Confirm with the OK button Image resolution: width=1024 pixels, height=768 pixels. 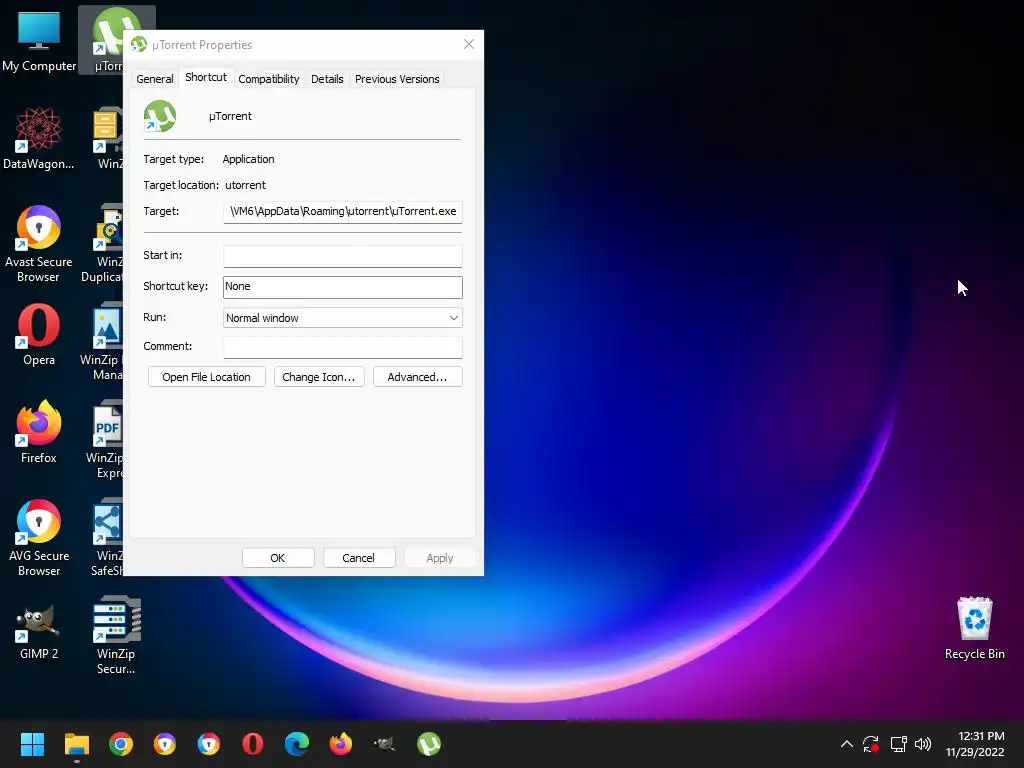[278, 558]
